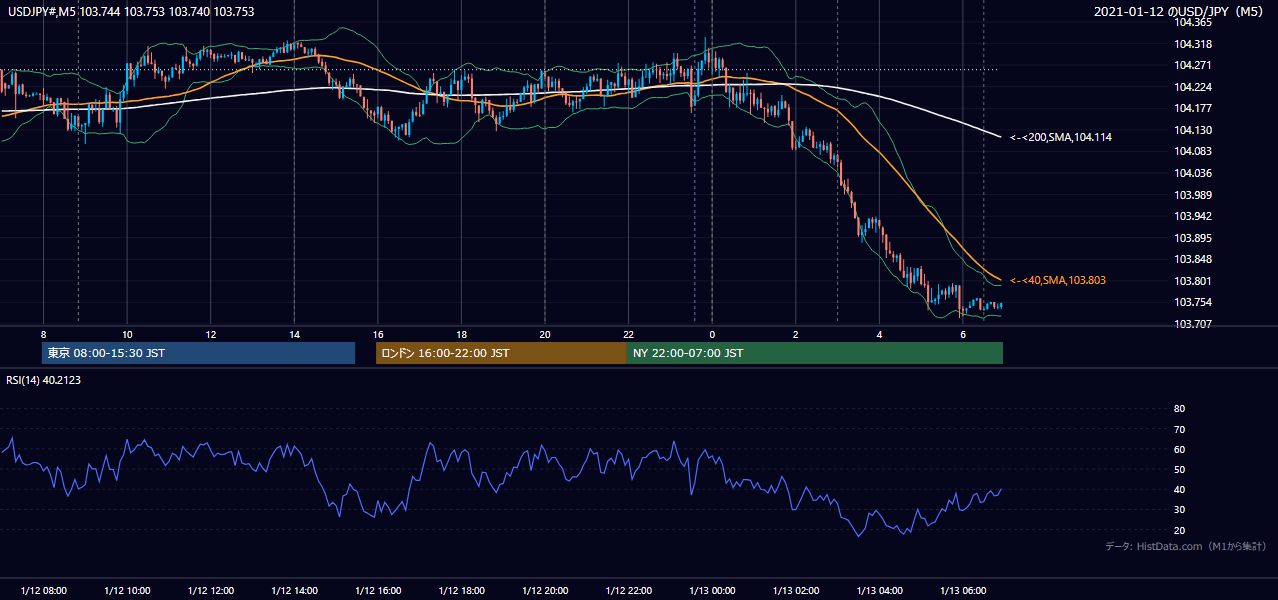Click bottom time label 1/12 22:00
Screen dimensions: 1278x600
[x=628, y=591]
